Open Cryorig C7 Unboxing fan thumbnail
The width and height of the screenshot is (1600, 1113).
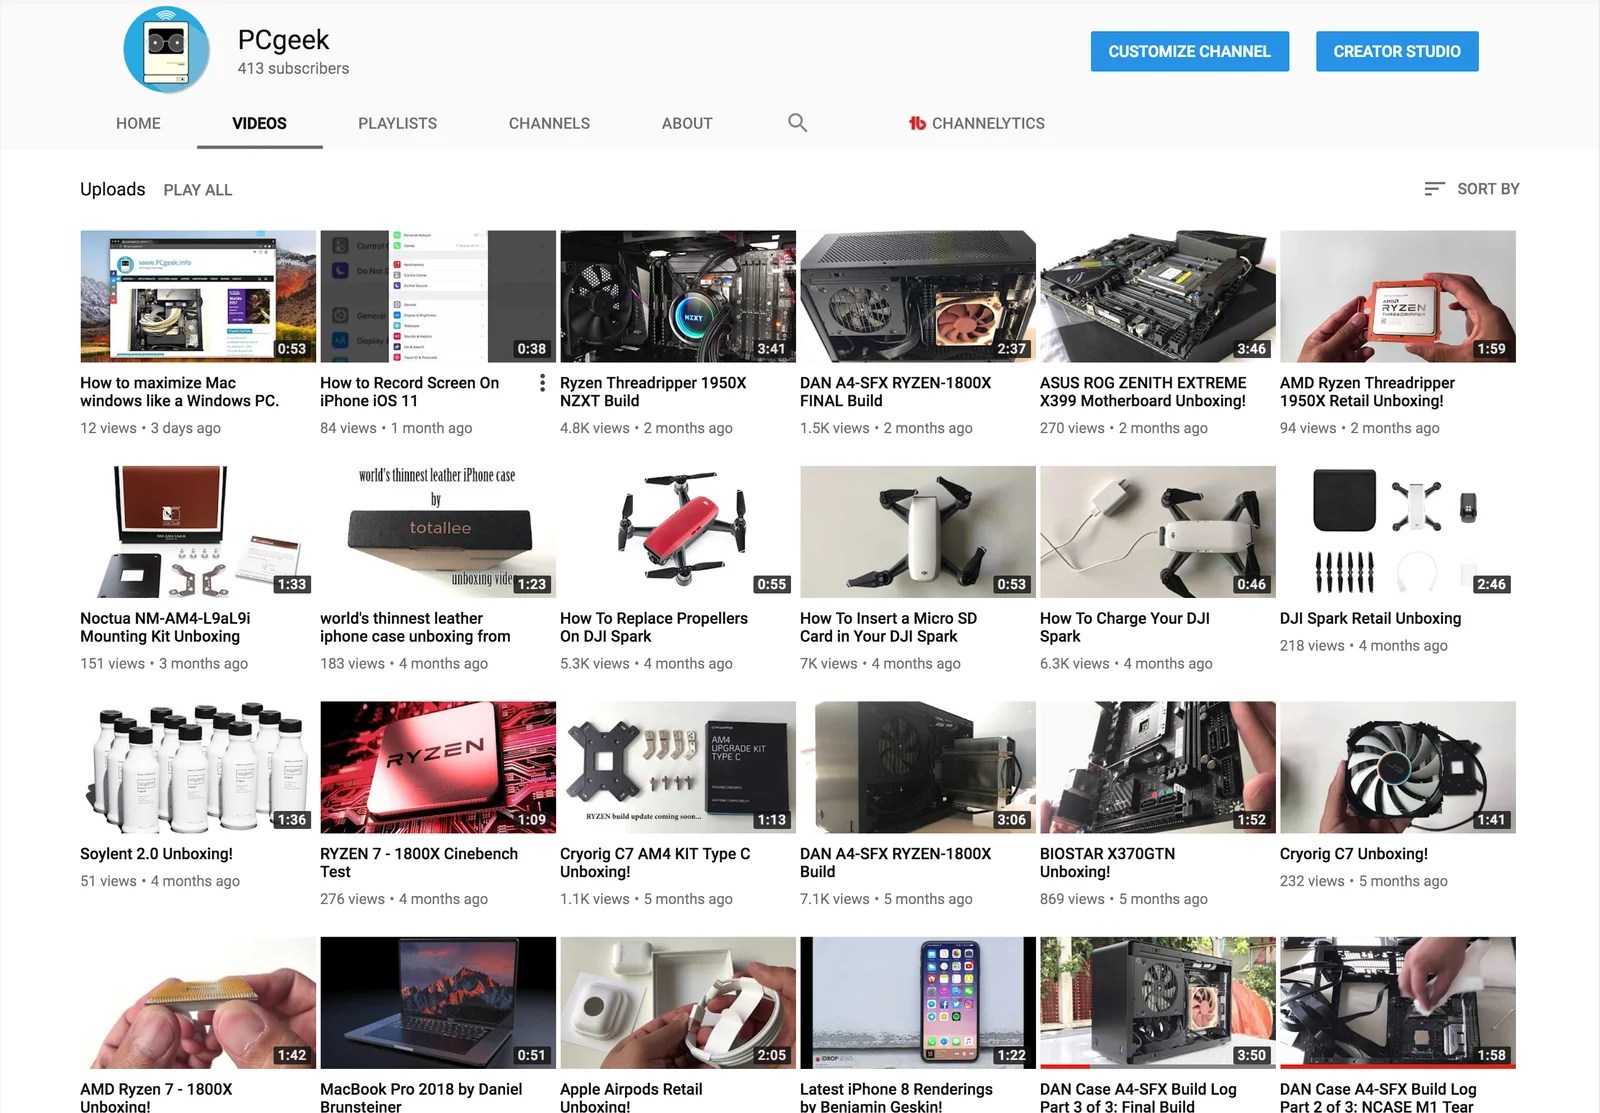click(1398, 767)
